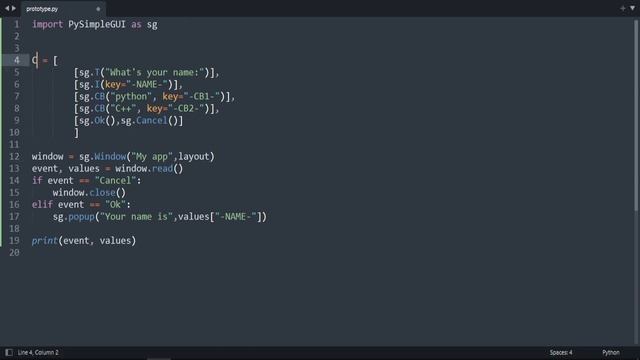Click 'Ok' in sg.Ok() call
Screen dimensions: 640x360
click(x=100, y=121)
